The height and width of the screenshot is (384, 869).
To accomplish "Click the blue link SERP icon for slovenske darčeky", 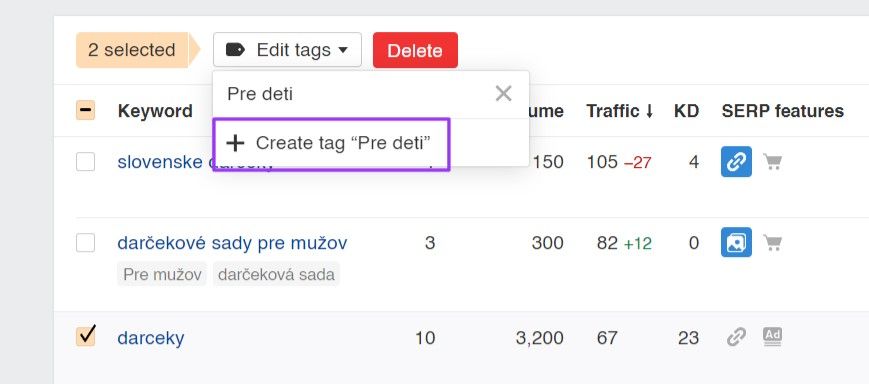I will pos(736,161).
